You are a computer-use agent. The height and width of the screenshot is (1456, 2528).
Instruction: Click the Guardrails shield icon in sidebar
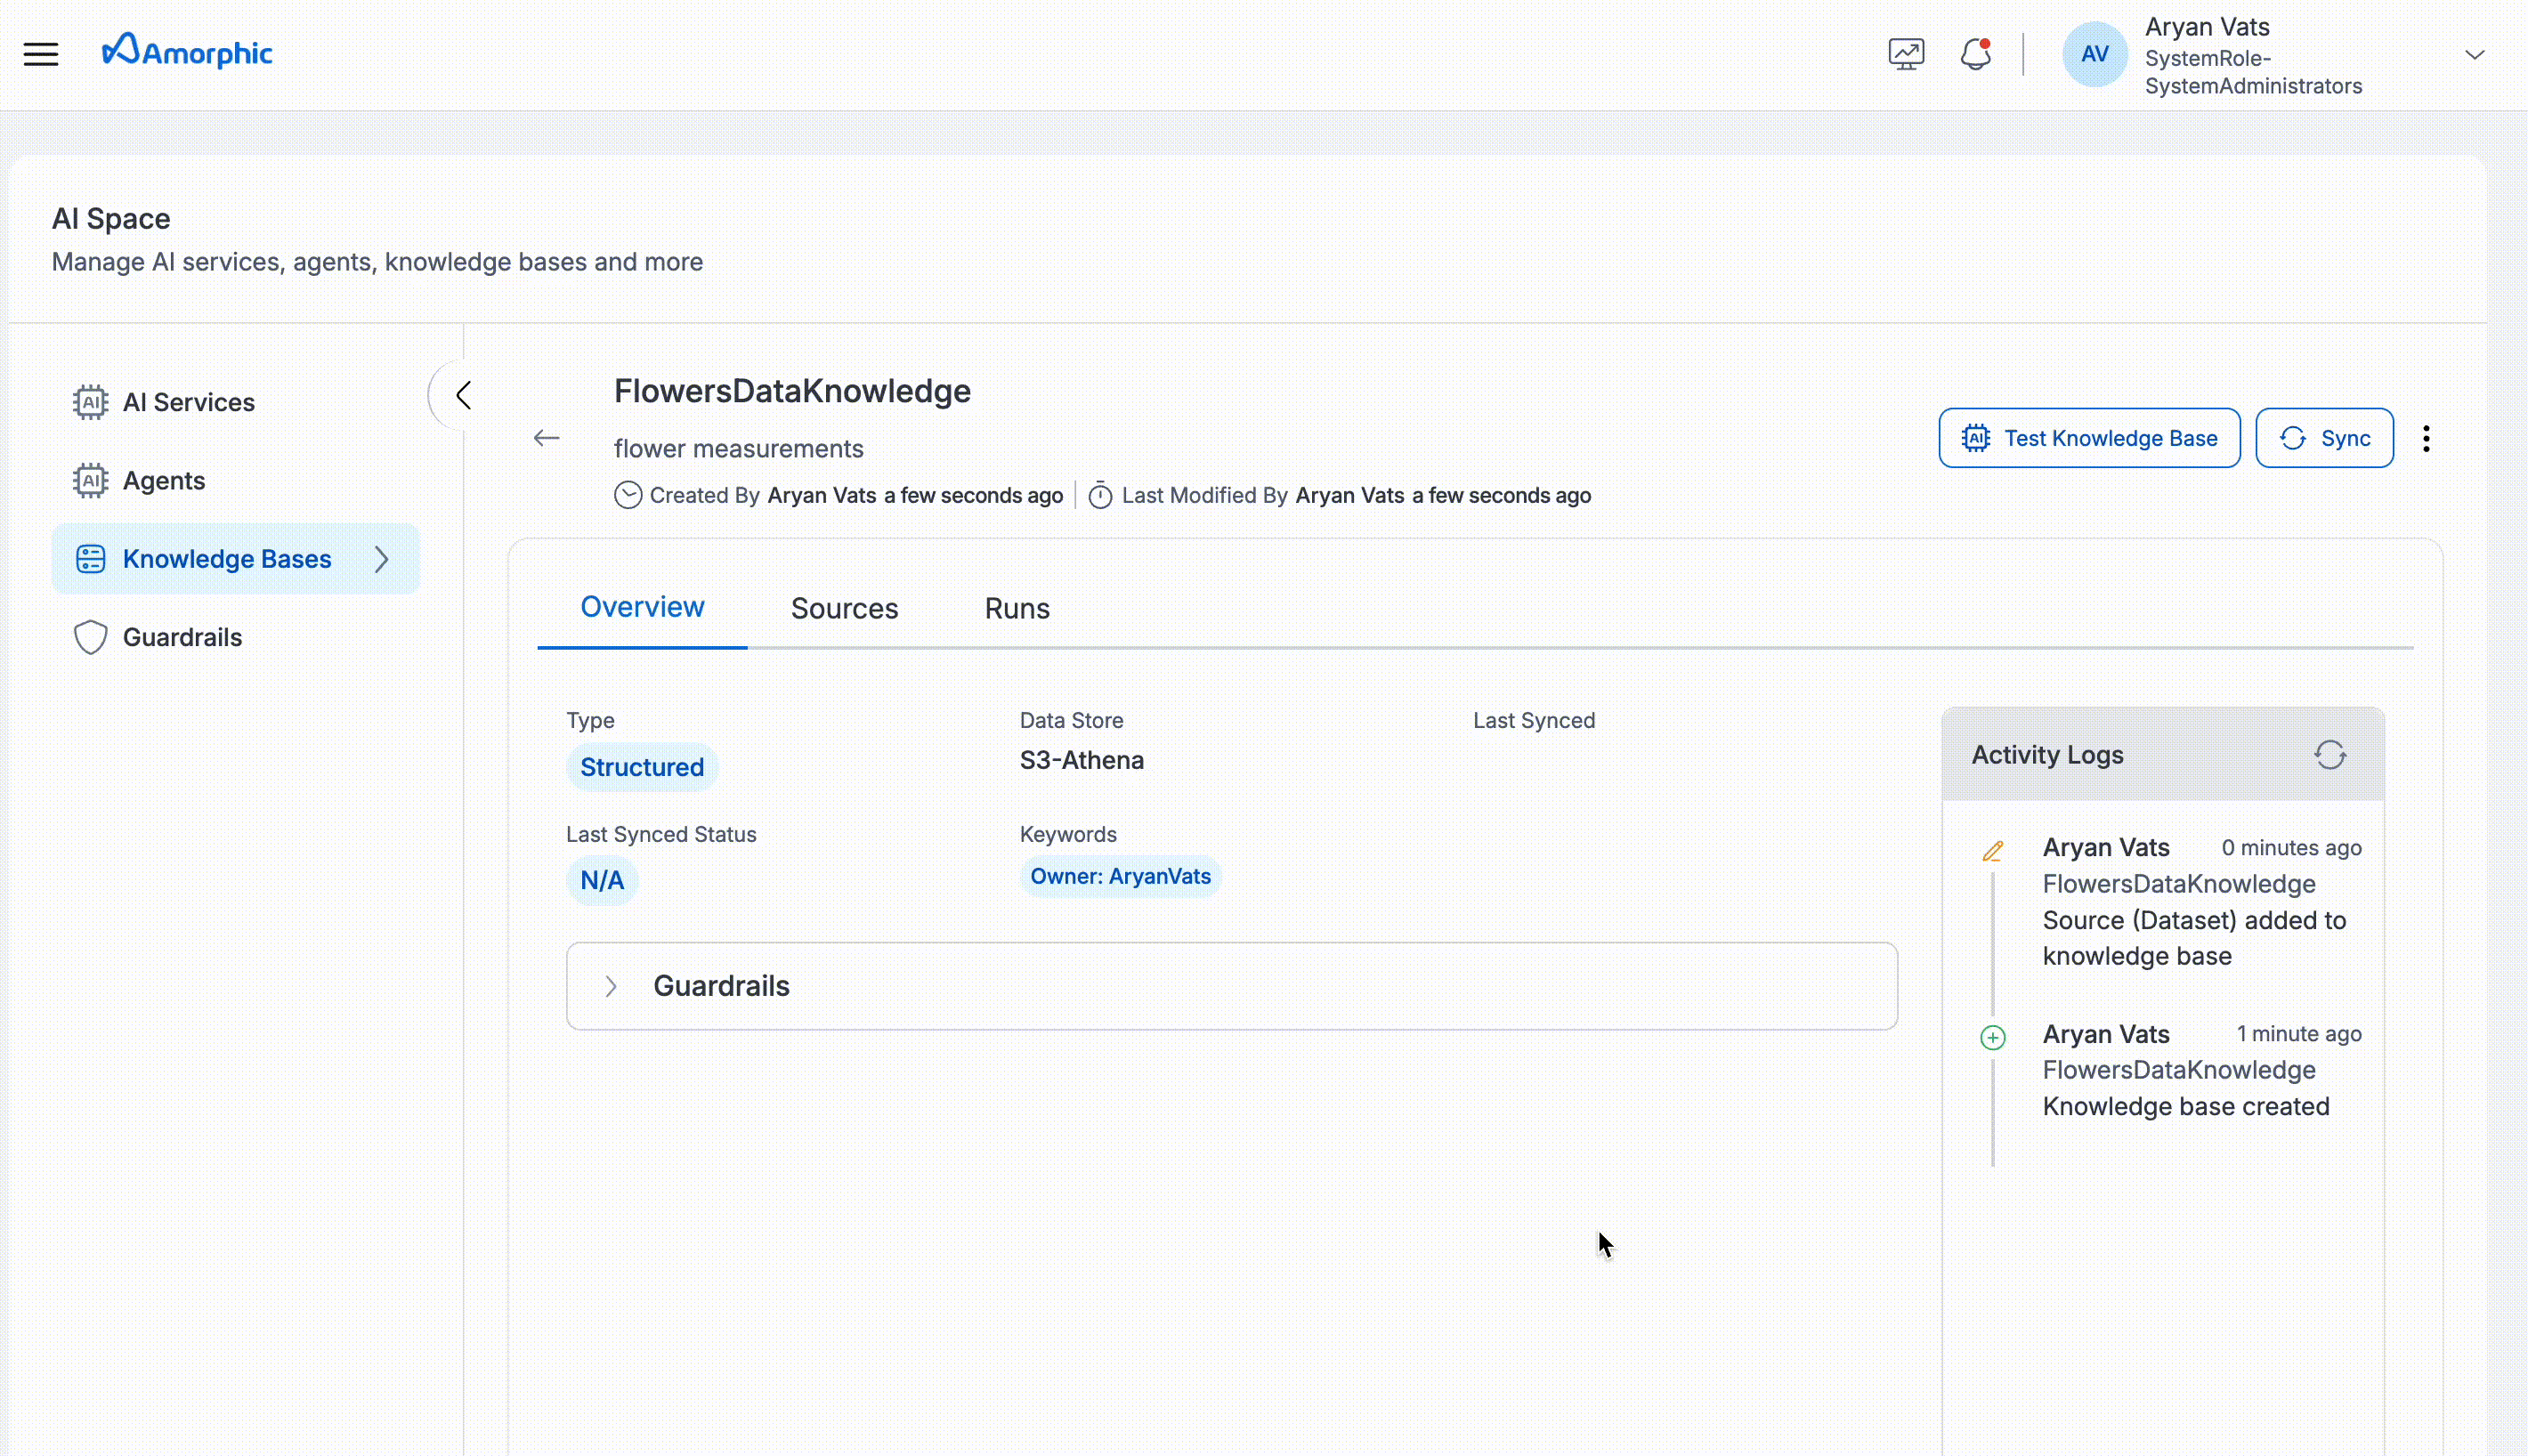90,637
